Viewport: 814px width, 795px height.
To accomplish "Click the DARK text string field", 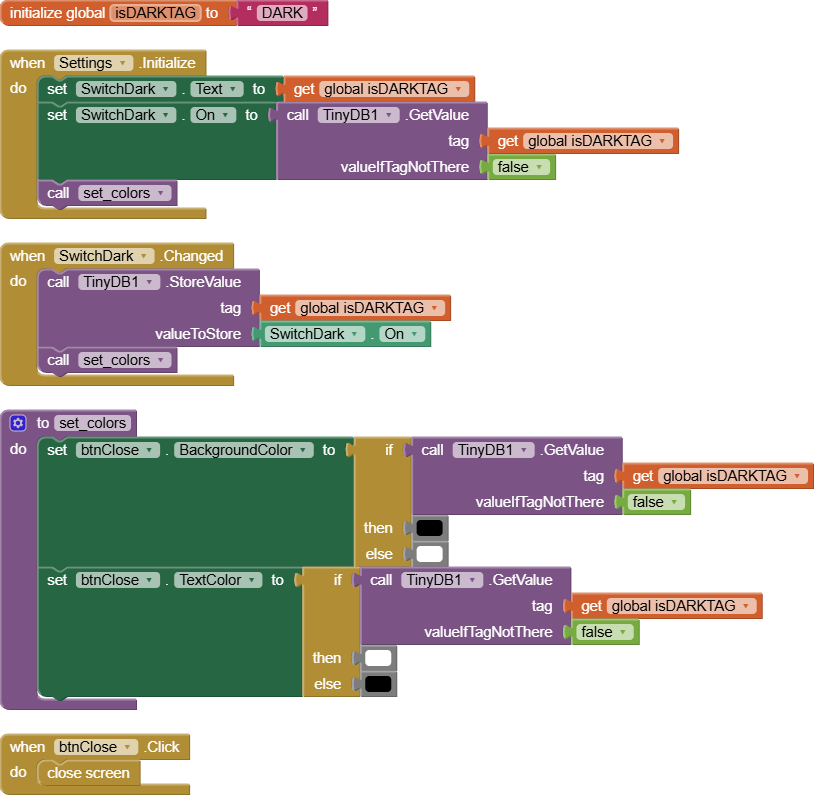I will pos(280,13).
